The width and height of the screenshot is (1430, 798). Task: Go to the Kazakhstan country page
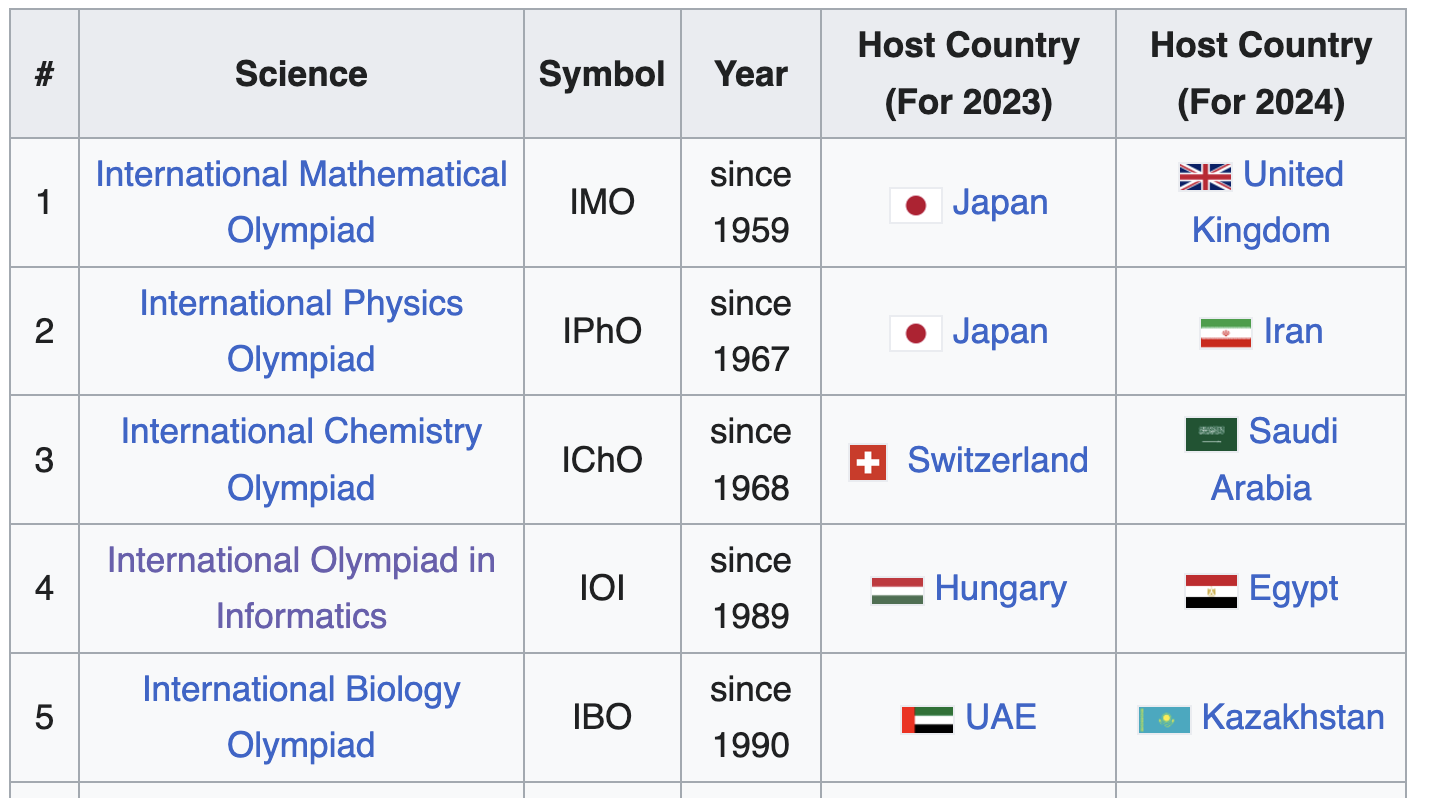(1292, 718)
